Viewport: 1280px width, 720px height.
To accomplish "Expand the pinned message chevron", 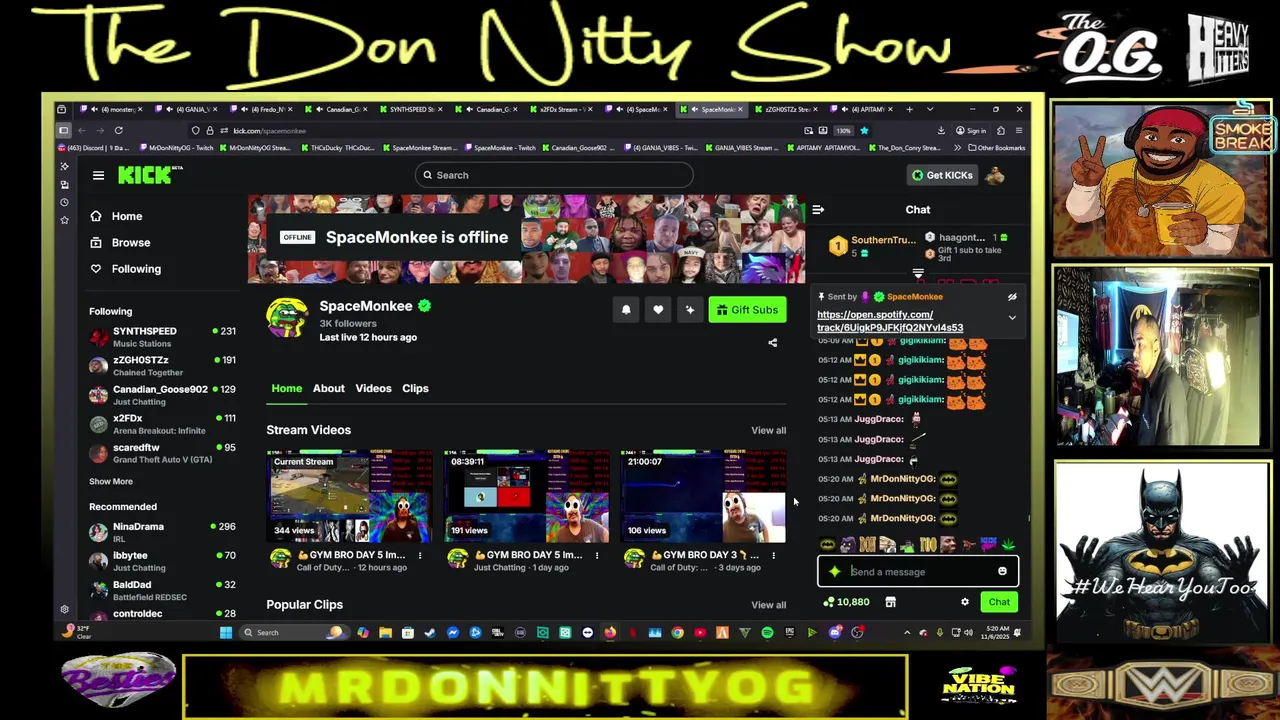I will (x=1012, y=318).
